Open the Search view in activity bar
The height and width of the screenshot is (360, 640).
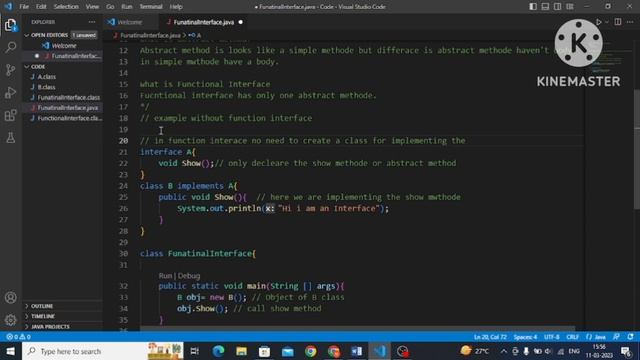(11, 47)
